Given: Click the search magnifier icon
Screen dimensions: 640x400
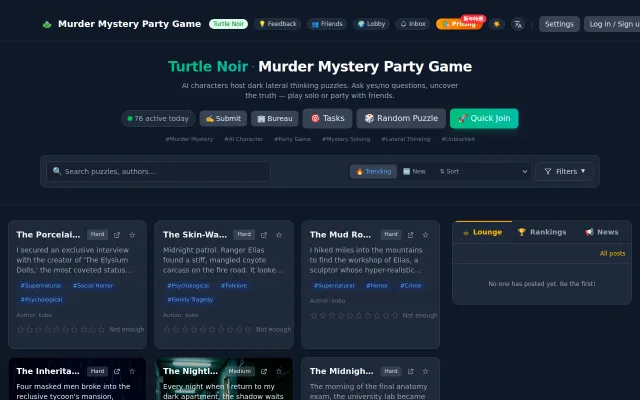Looking at the screenshot, I should click(x=57, y=171).
